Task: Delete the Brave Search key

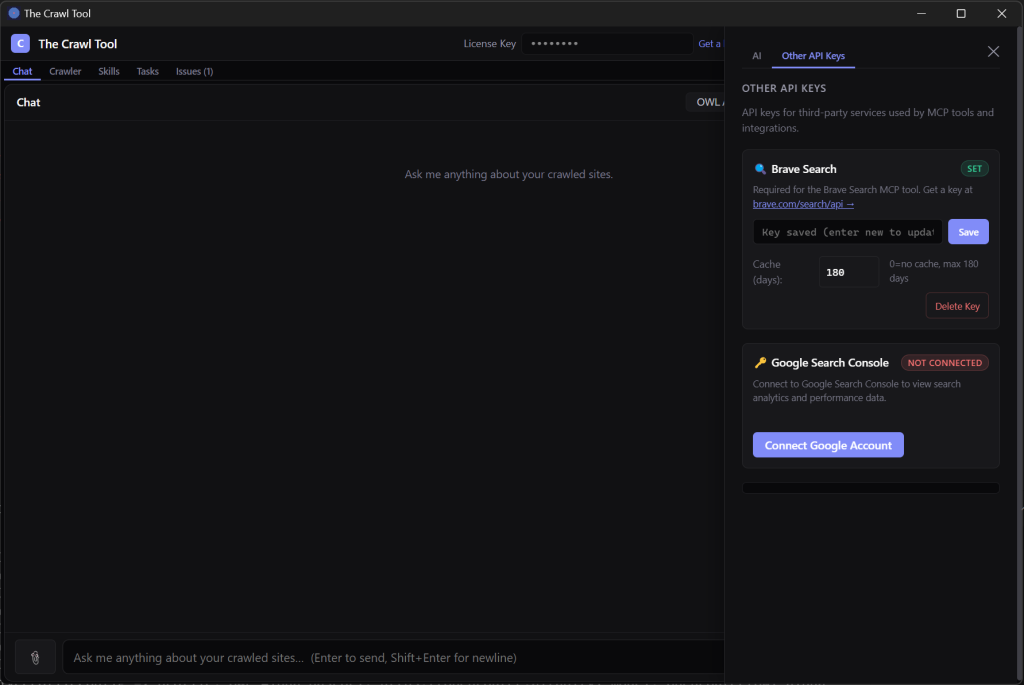Action: 957,306
